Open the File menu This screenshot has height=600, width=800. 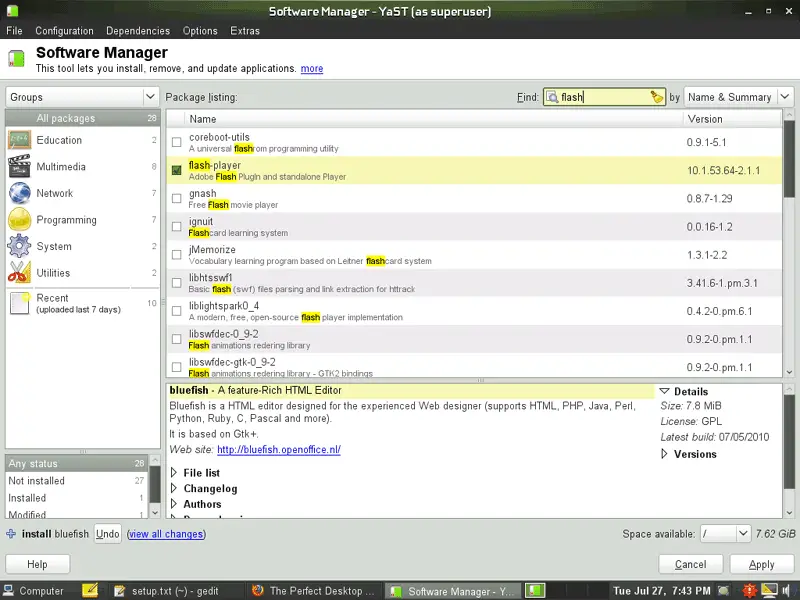[14, 31]
